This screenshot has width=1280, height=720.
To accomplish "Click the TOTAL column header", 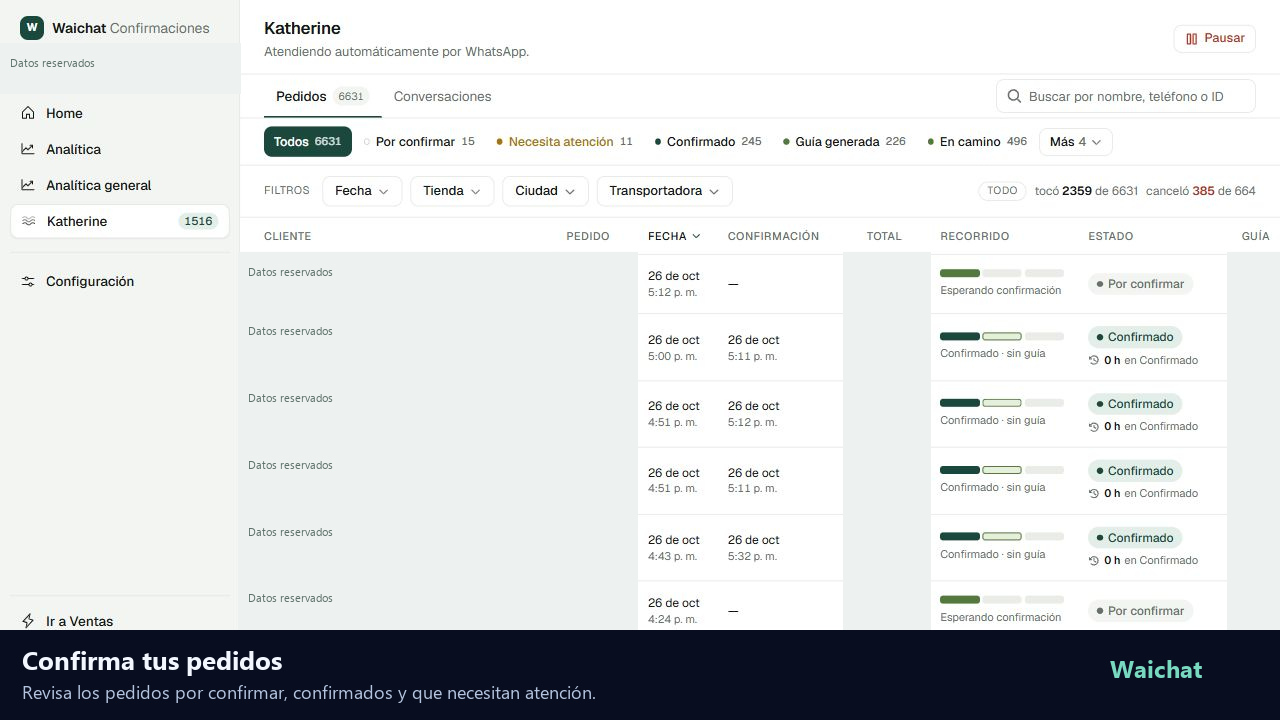I will [x=884, y=236].
